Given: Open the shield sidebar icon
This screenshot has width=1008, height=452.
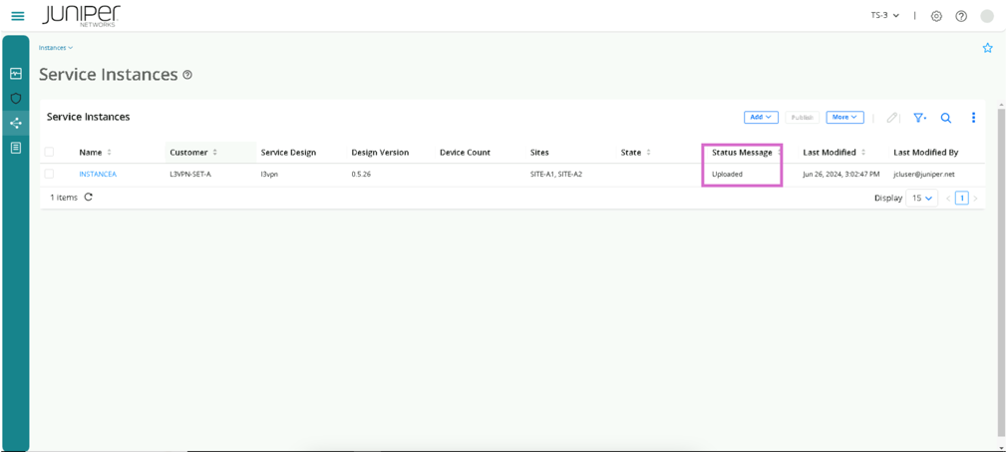Looking at the screenshot, I should pyautogui.click(x=16, y=98).
